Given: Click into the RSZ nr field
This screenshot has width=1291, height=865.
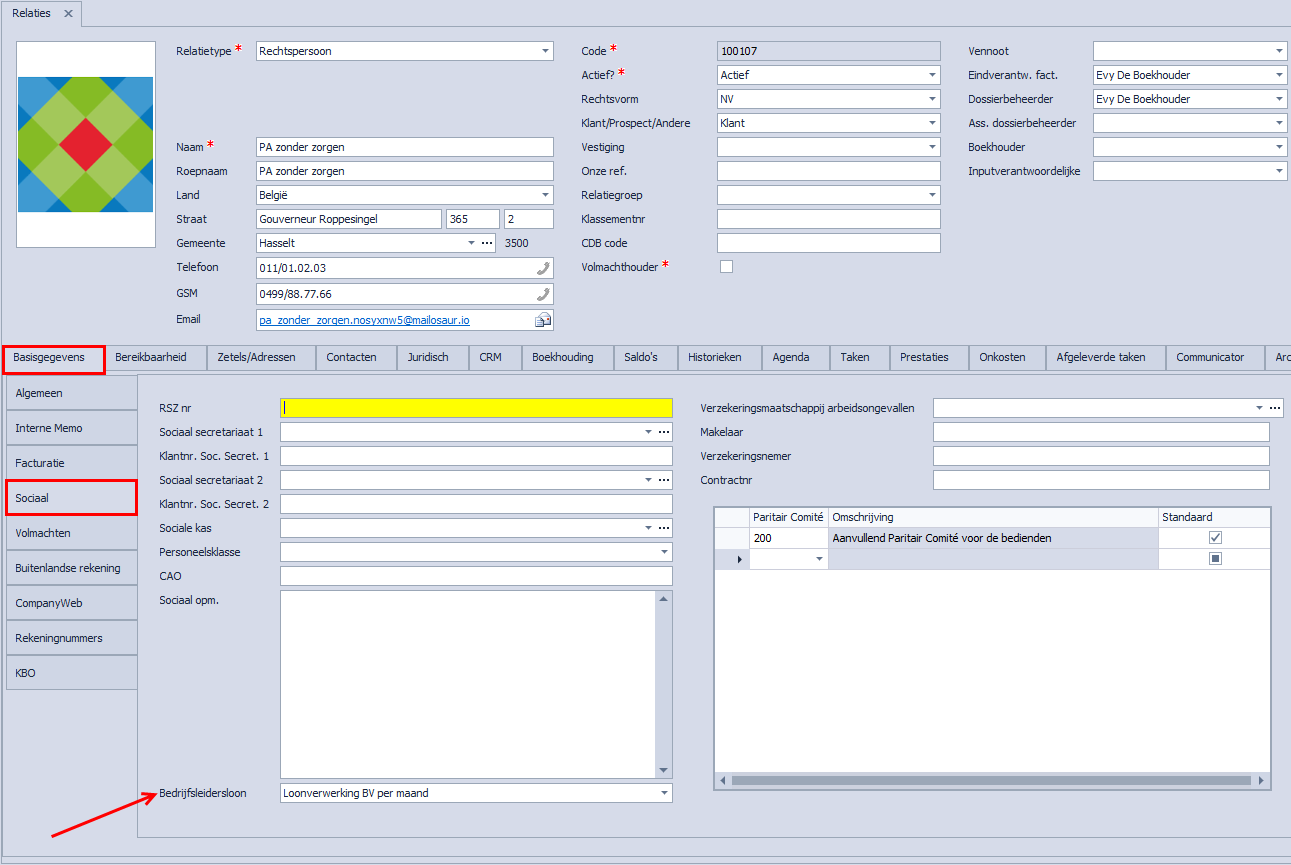Looking at the screenshot, I should tap(476, 408).
